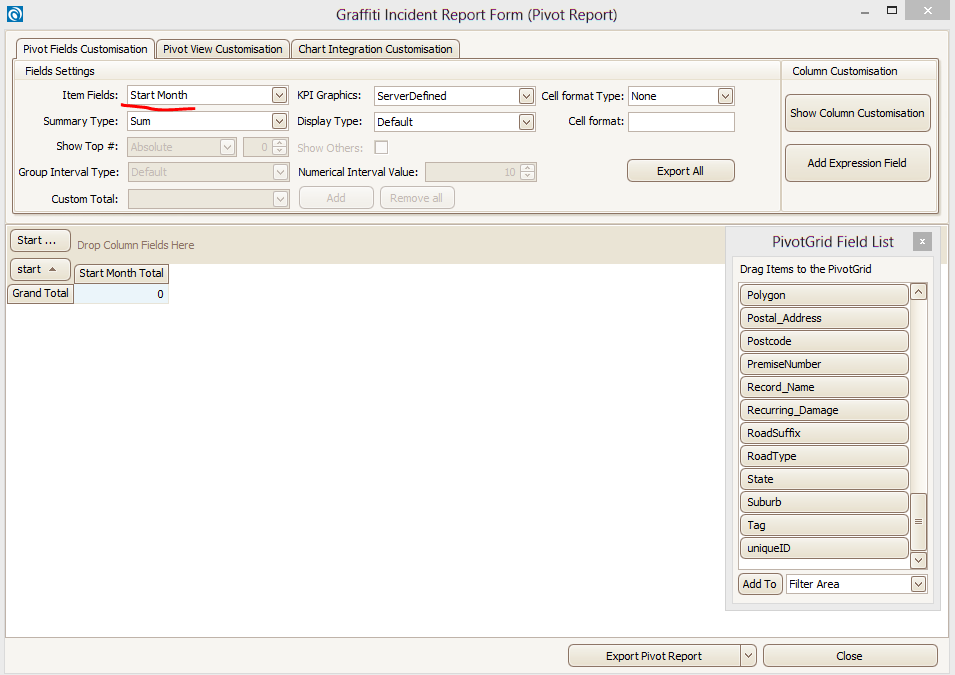955x675 pixels.
Task: Click Add Expression Field button
Action: pos(857,163)
